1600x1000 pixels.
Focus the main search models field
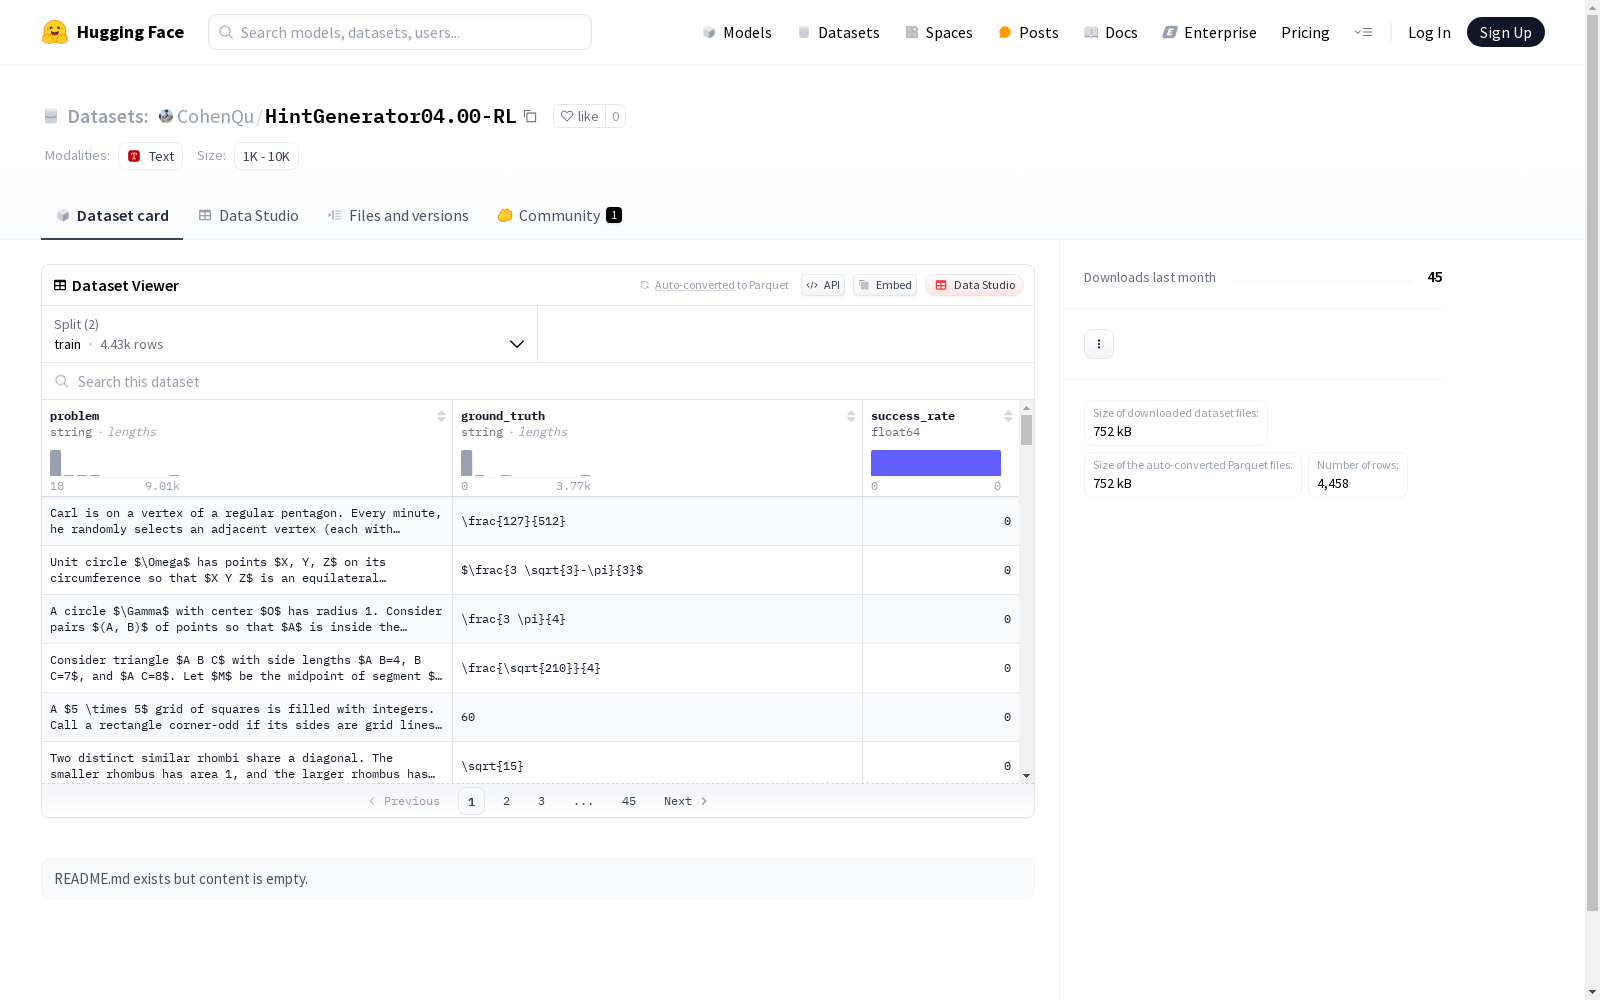(x=400, y=32)
